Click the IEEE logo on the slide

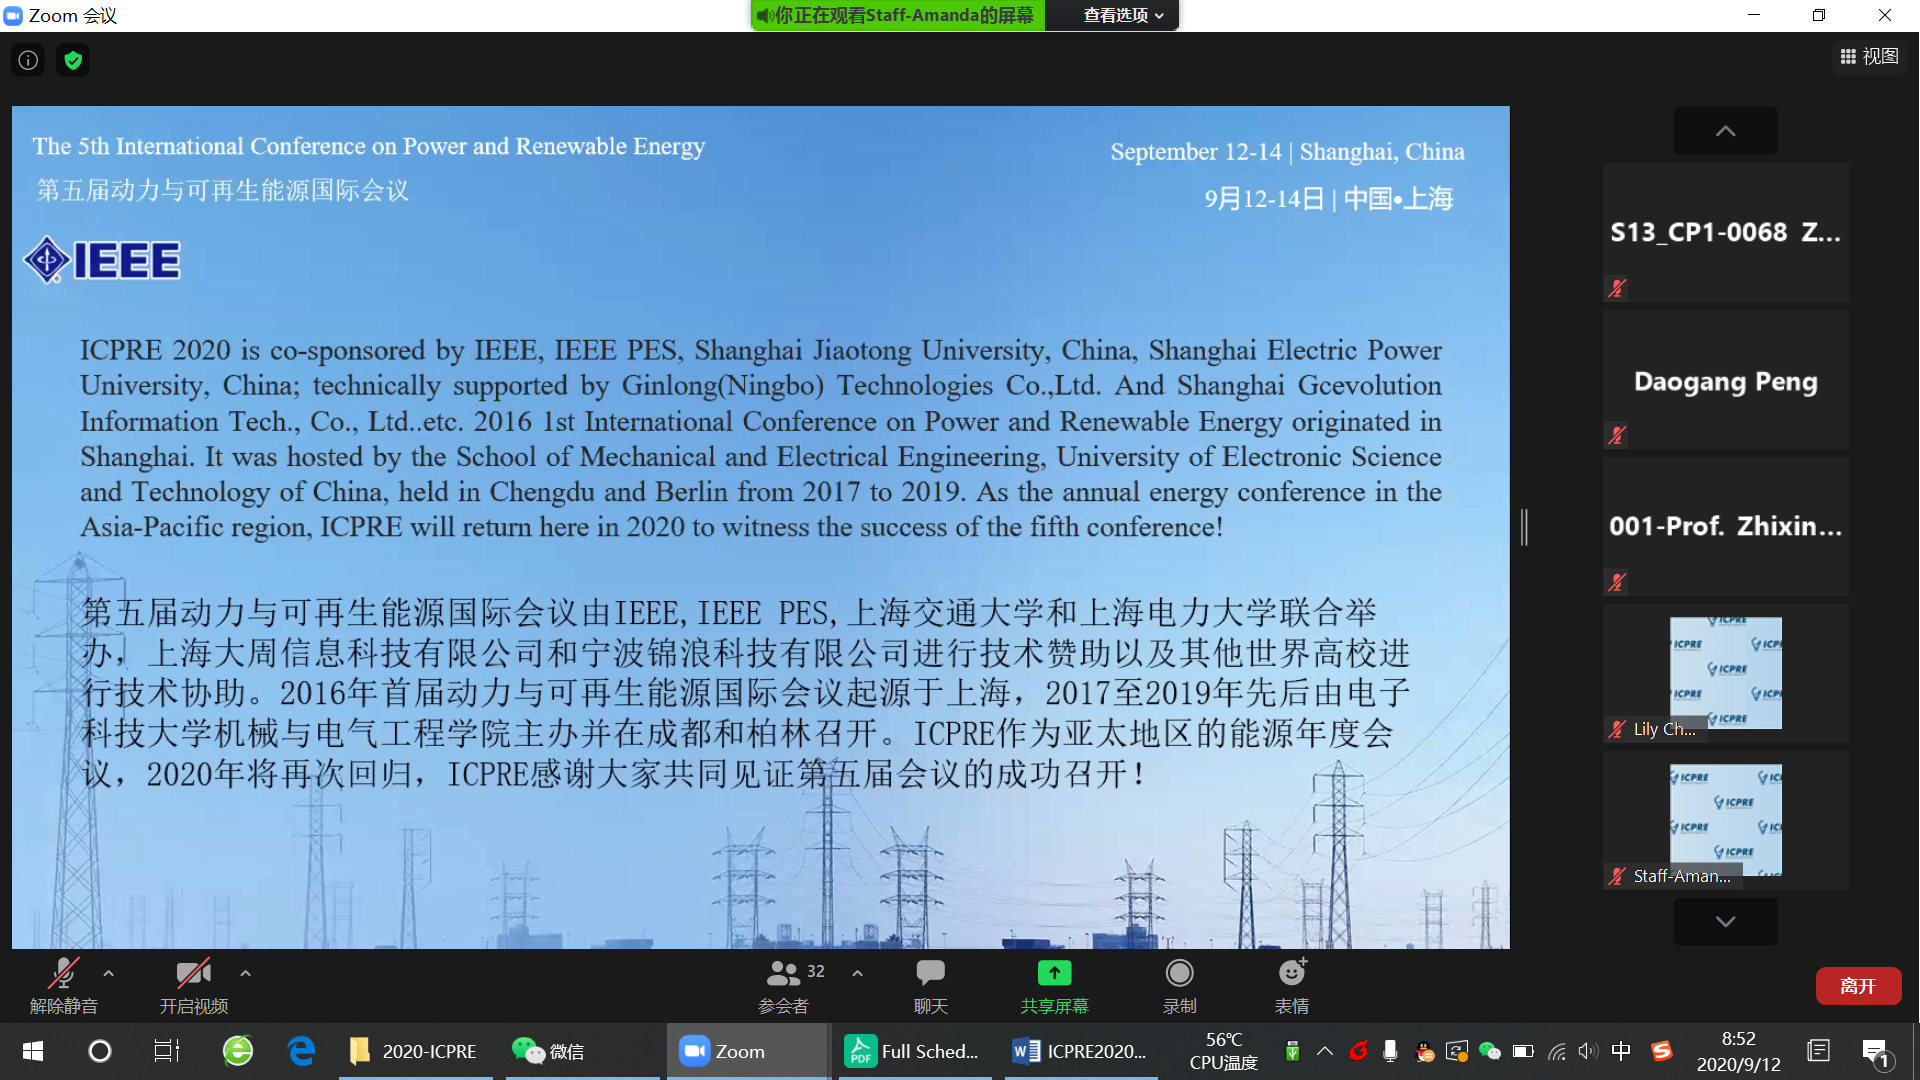(102, 260)
